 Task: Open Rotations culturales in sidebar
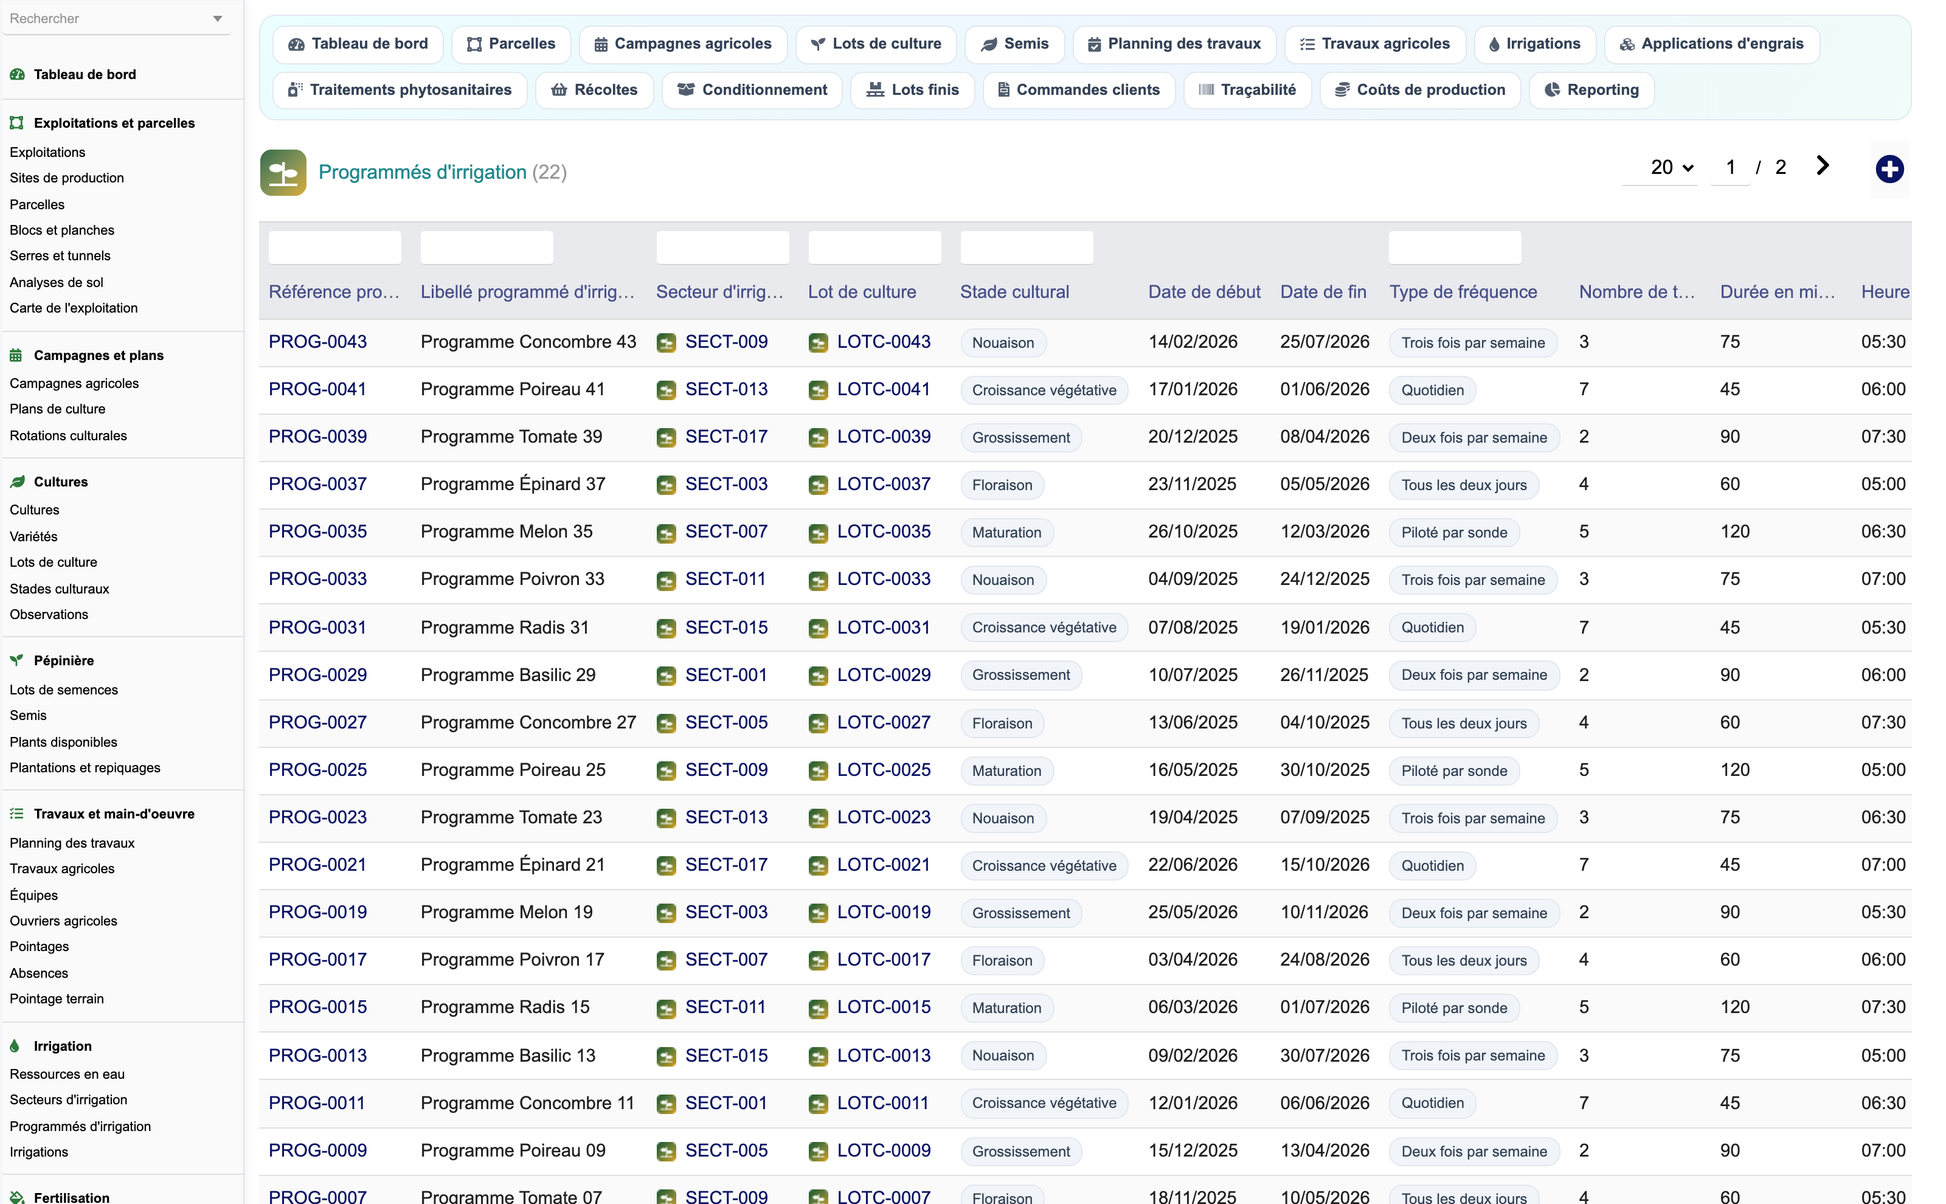(x=68, y=435)
